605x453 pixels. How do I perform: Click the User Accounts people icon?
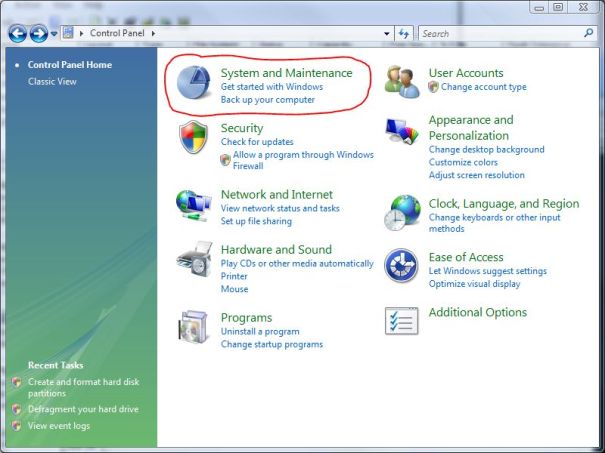(402, 80)
